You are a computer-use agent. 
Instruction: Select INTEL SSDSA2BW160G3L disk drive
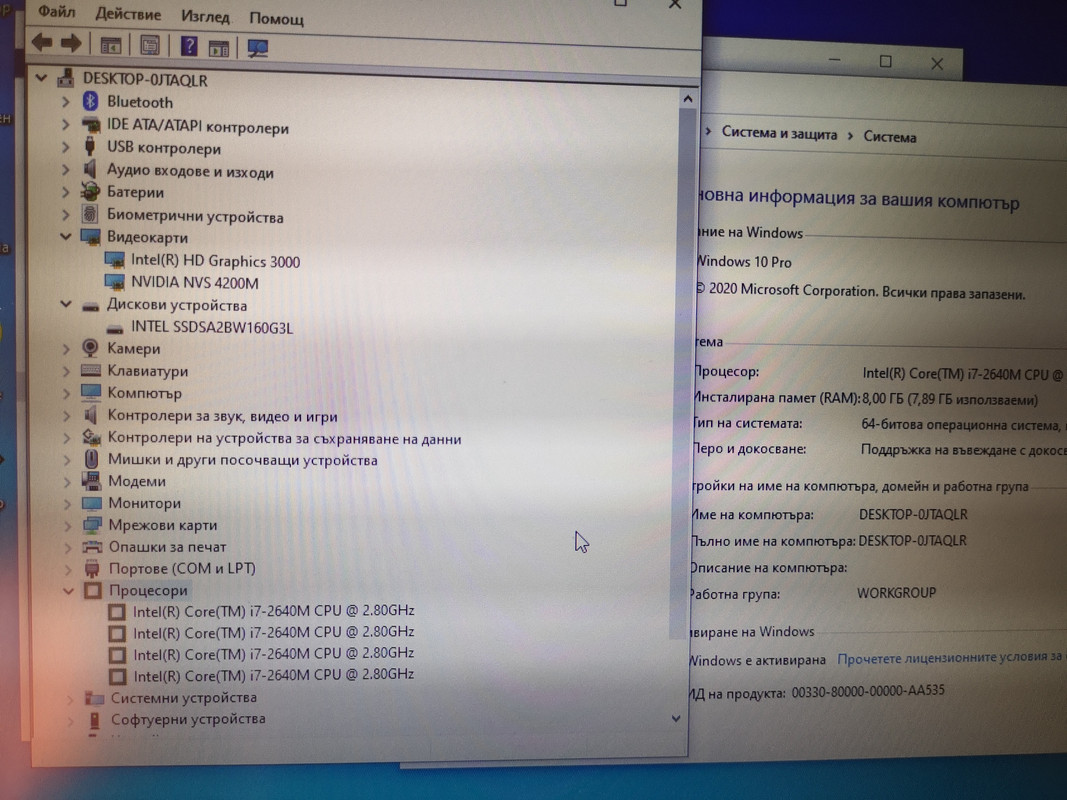pyautogui.click(x=212, y=327)
